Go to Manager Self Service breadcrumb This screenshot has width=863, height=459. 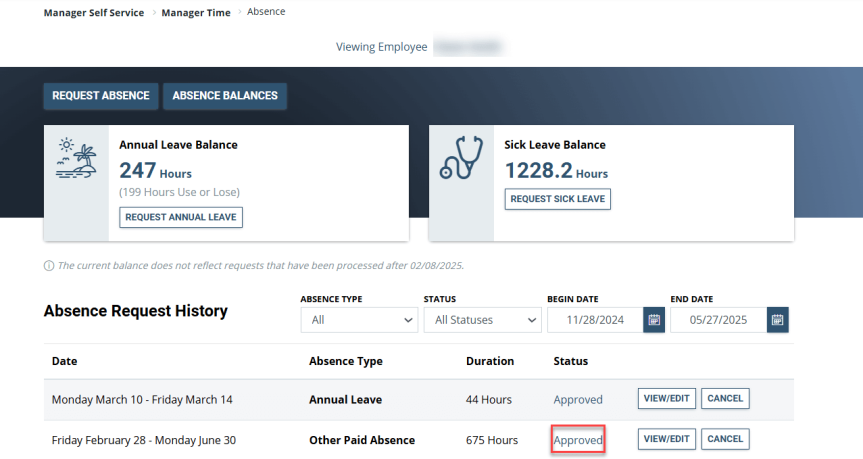94,13
